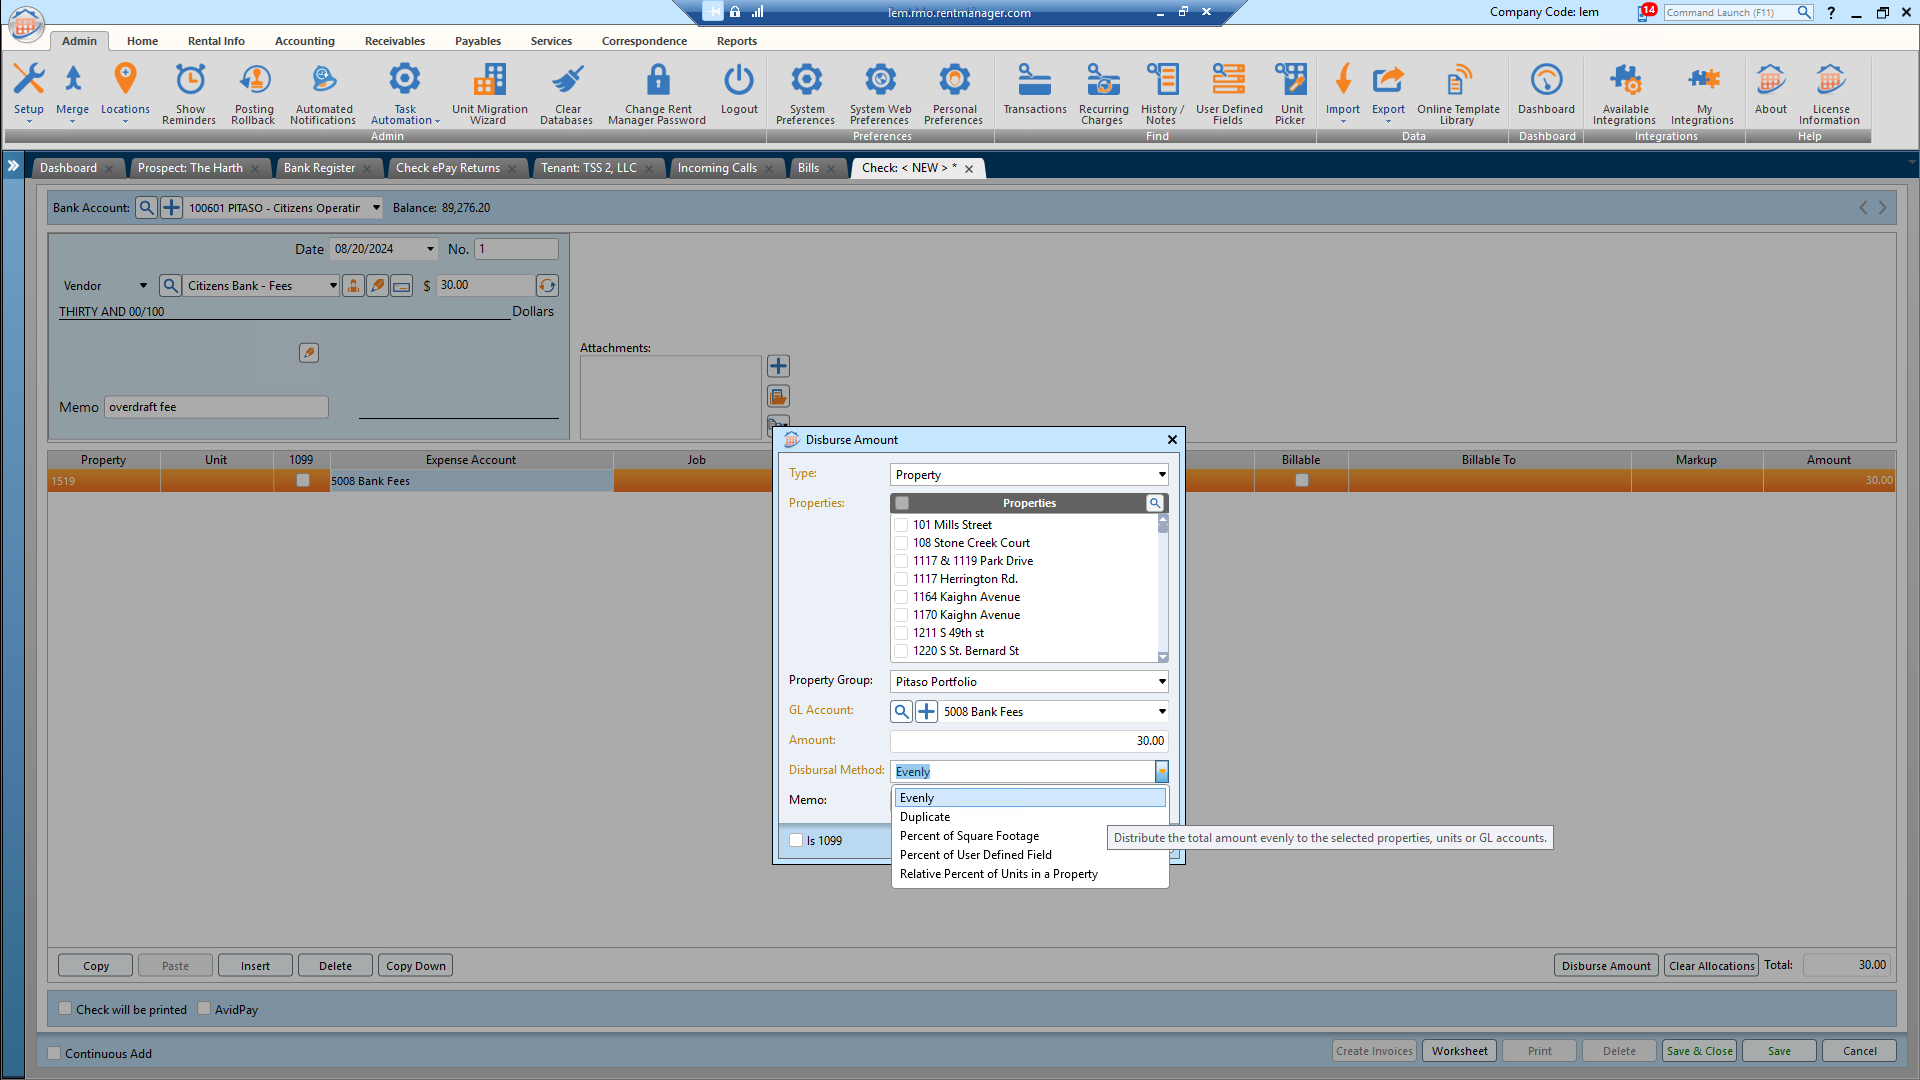Select Percent of Square Footage option
Screen dimensions: 1920x1080
click(x=1030, y=836)
